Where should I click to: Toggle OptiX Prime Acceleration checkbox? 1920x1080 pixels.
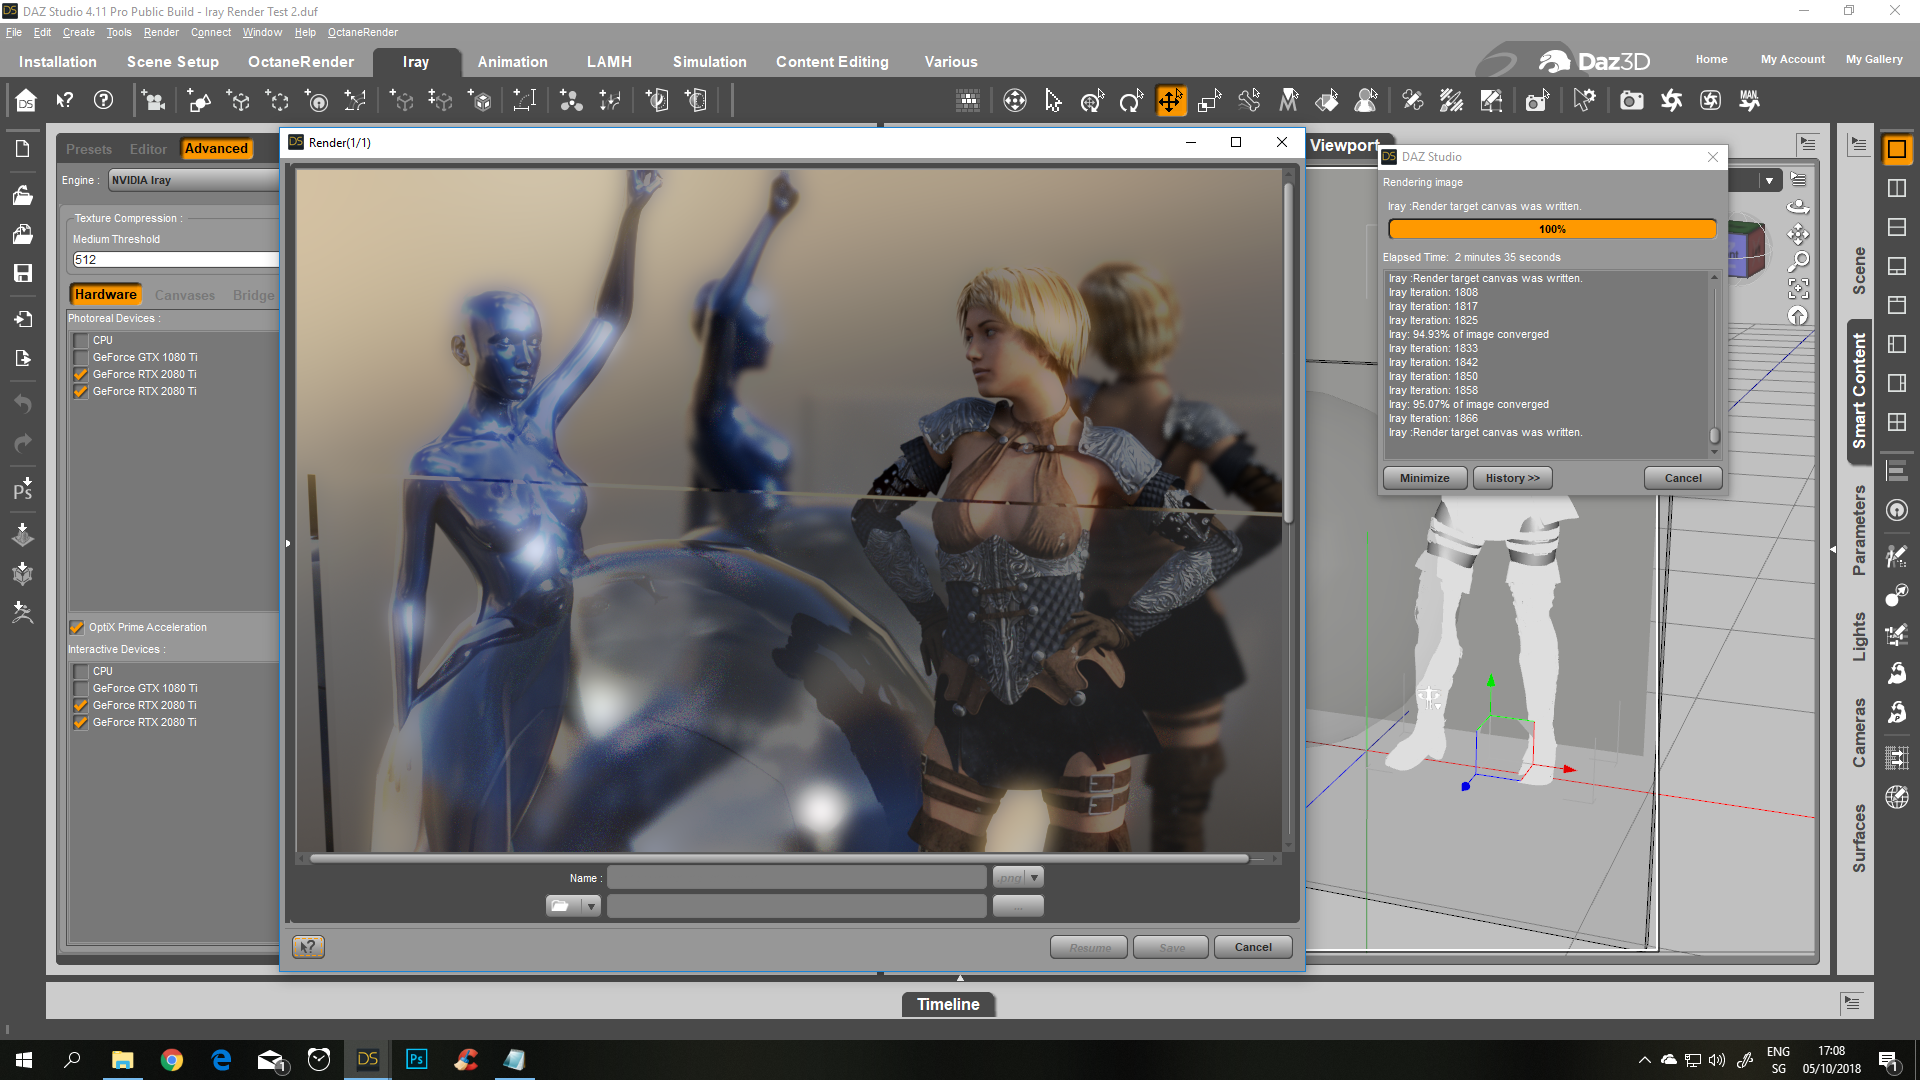[77, 628]
